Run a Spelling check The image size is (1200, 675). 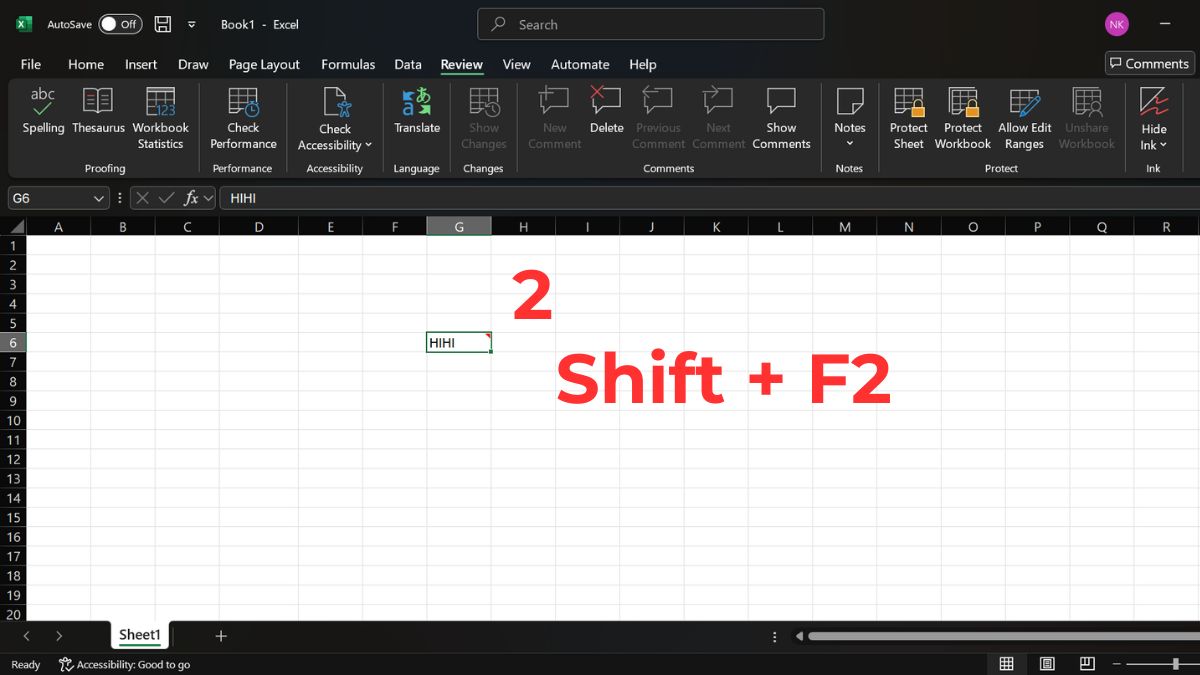pyautogui.click(x=43, y=113)
